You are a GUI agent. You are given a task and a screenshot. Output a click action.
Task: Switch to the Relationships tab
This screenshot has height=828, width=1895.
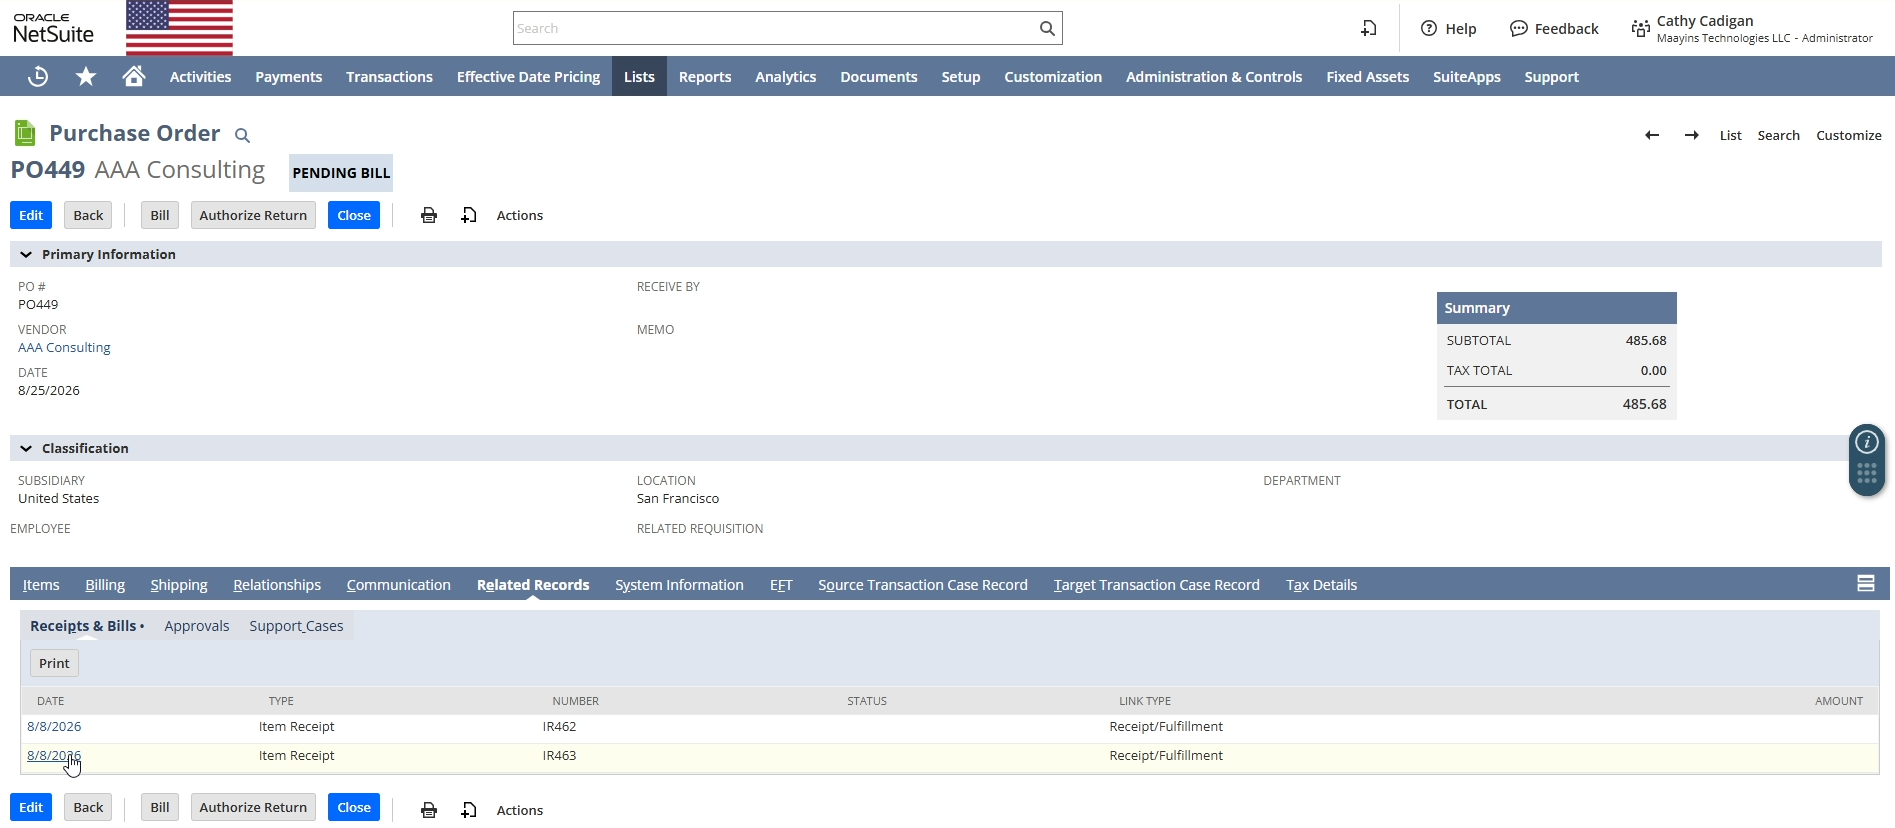click(277, 585)
